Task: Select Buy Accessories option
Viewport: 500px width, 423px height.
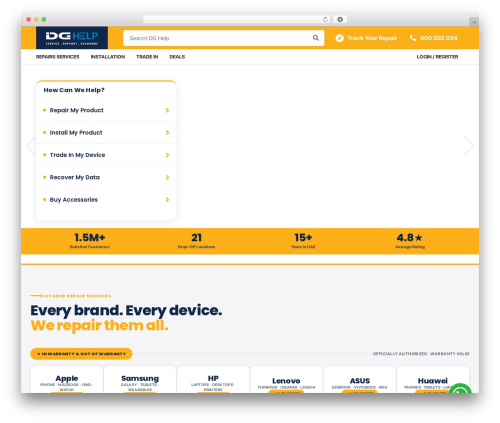Action: [106, 200]
